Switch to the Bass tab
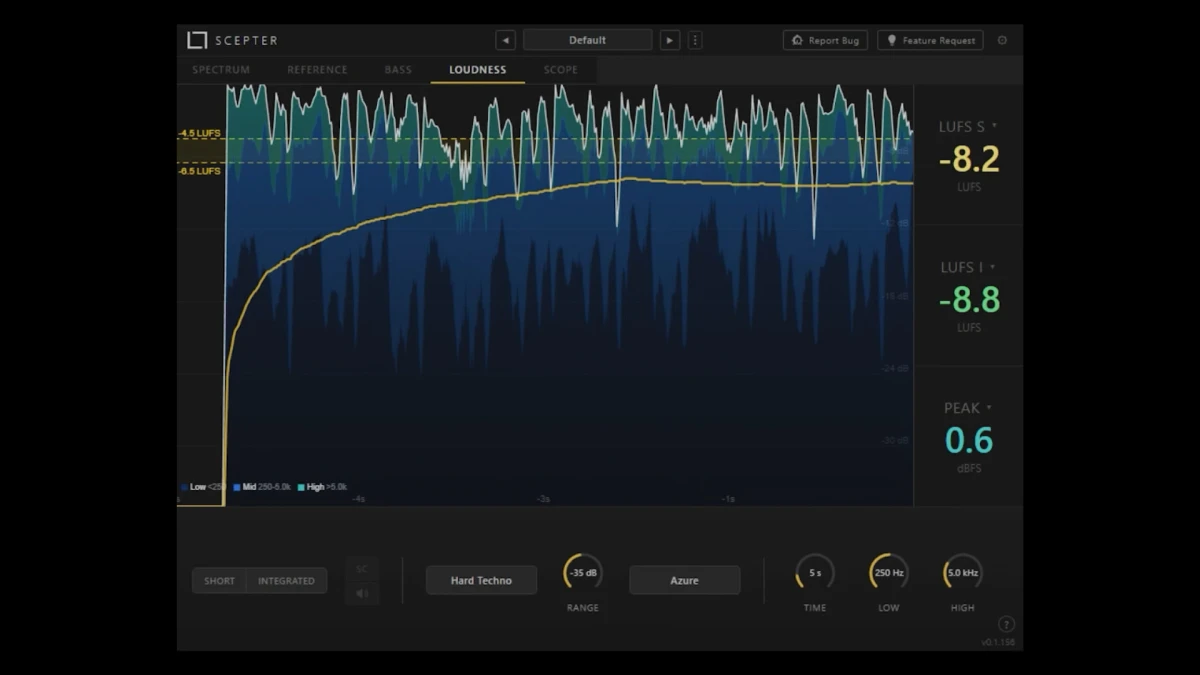 398,70
